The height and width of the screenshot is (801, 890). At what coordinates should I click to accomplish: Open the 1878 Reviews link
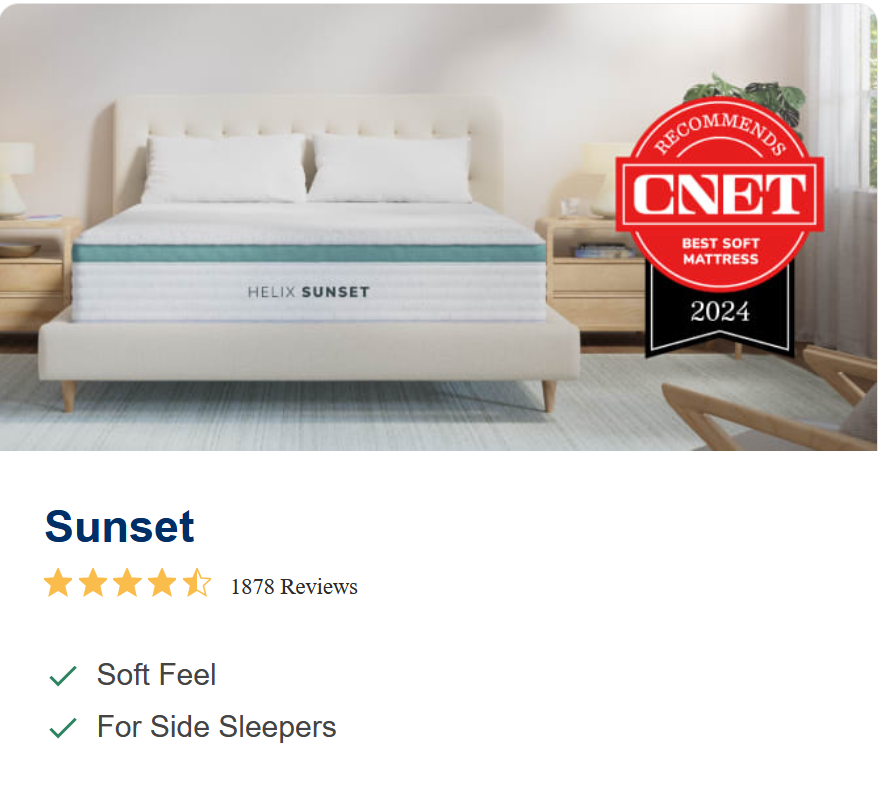click(294, 587)
